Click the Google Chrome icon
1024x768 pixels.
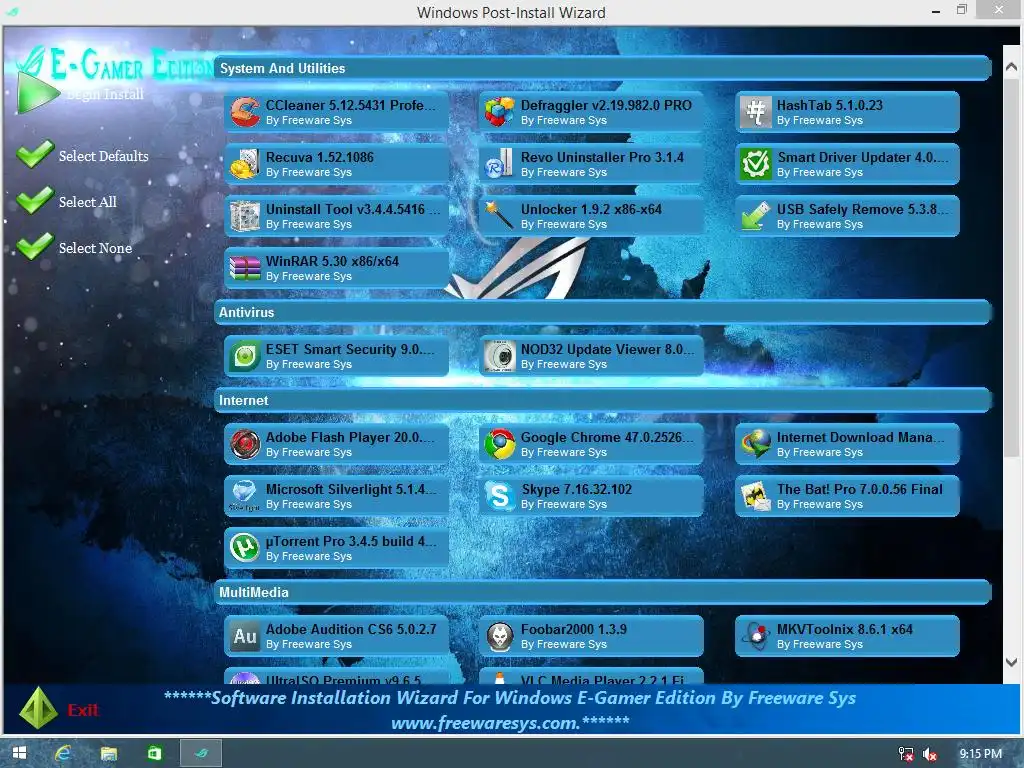pyautogui.click(x=500, y=444)
